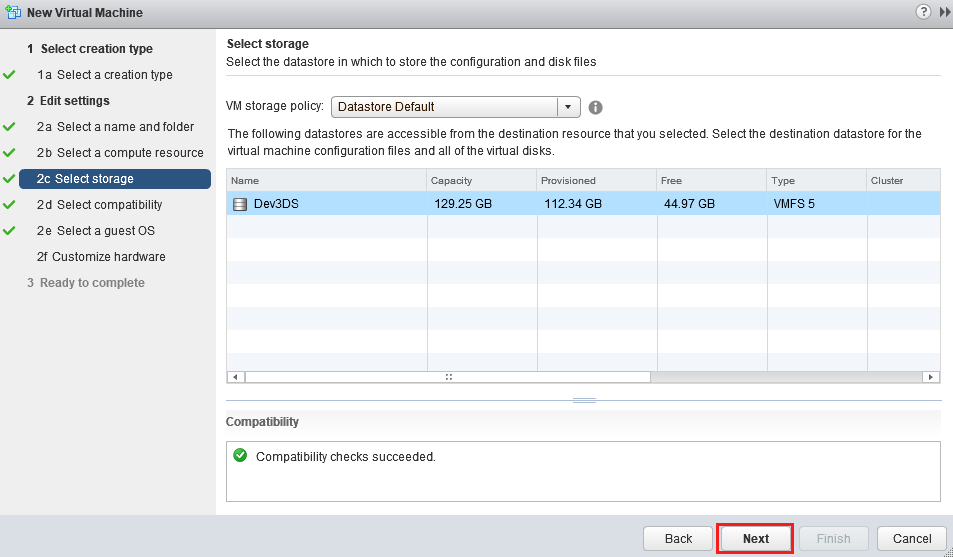The height and width of the screenshot is (557, 953).
Task: Sort datastores by Name column header
Action: coord(327,181)
